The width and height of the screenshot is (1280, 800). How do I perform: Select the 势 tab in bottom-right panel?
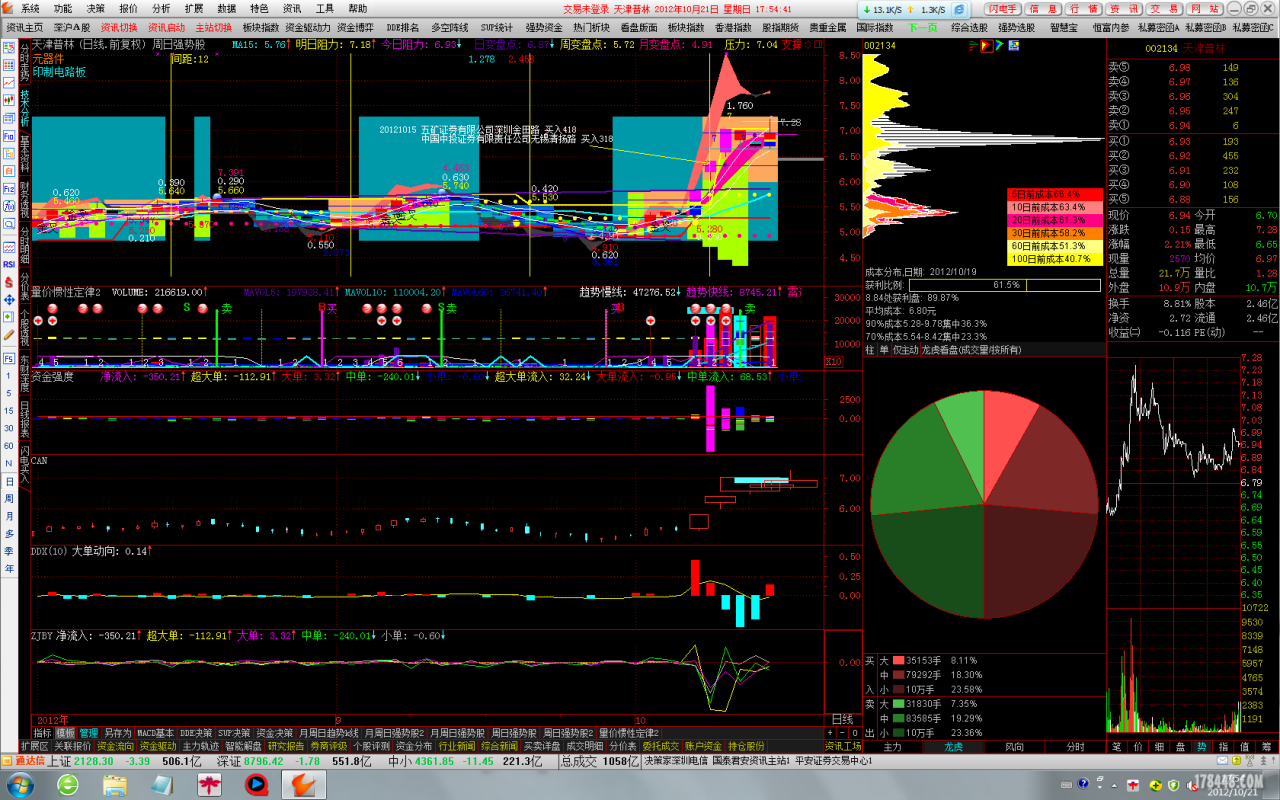pyautogui.click(x=1200, y=746)
